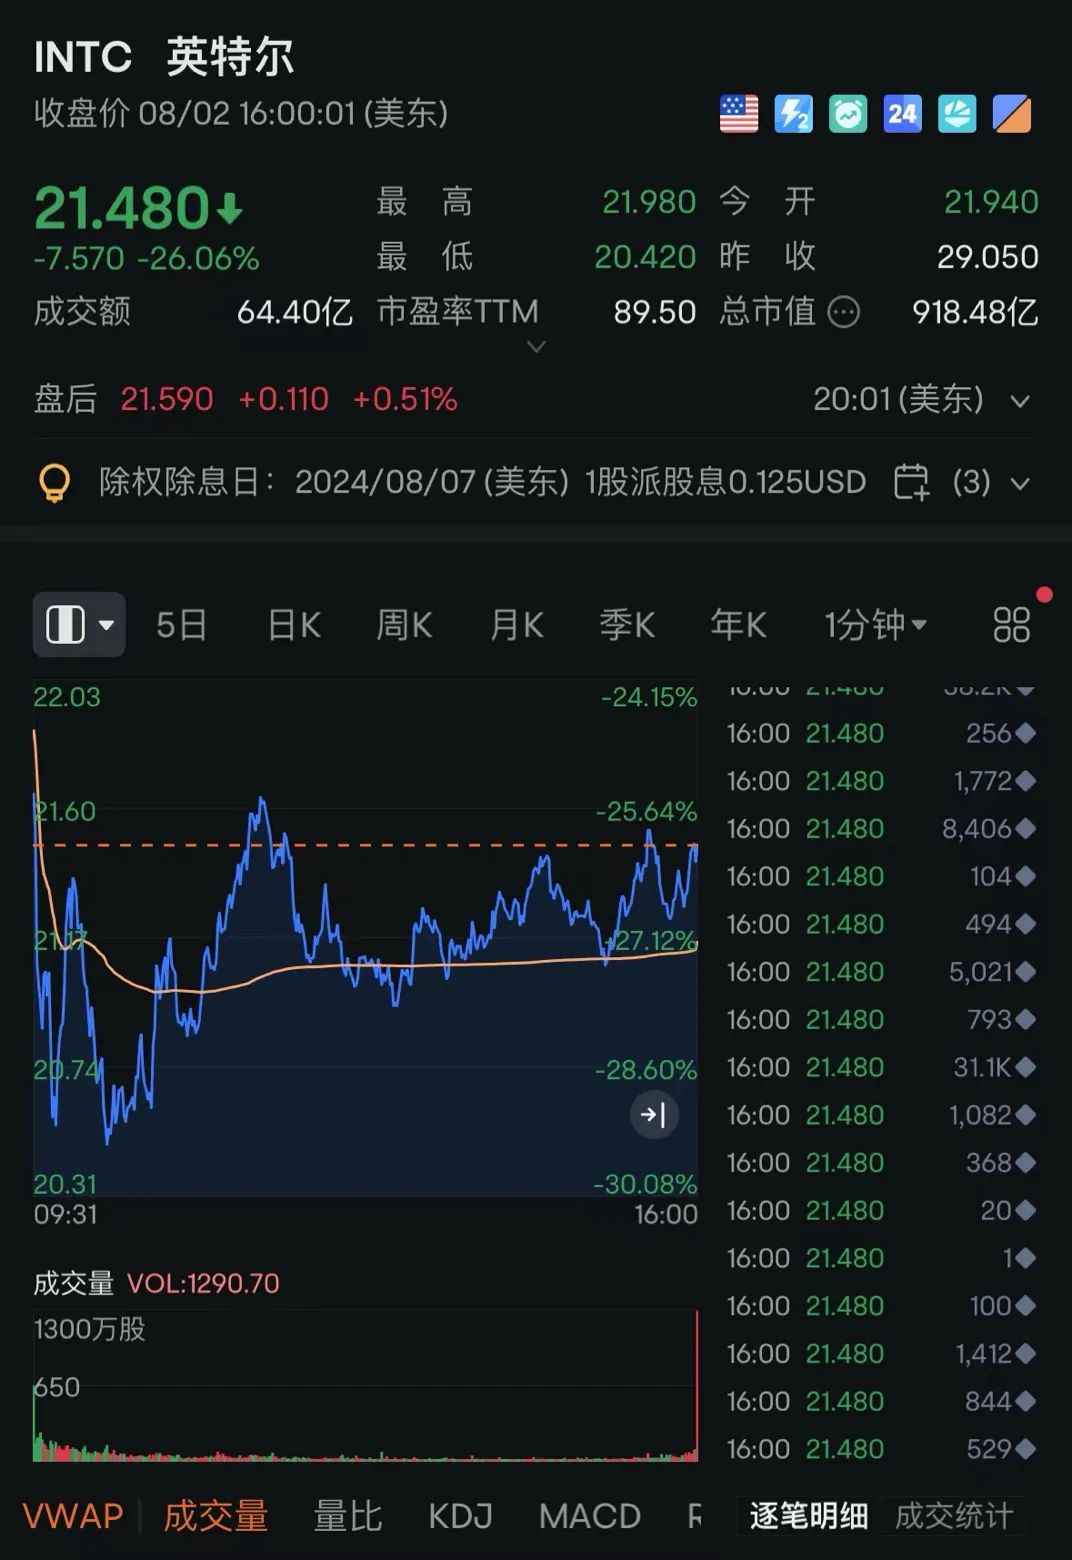Tap the US flag market icon
This screenshot has height=1560, width=1072.
(x=739, y=114)
